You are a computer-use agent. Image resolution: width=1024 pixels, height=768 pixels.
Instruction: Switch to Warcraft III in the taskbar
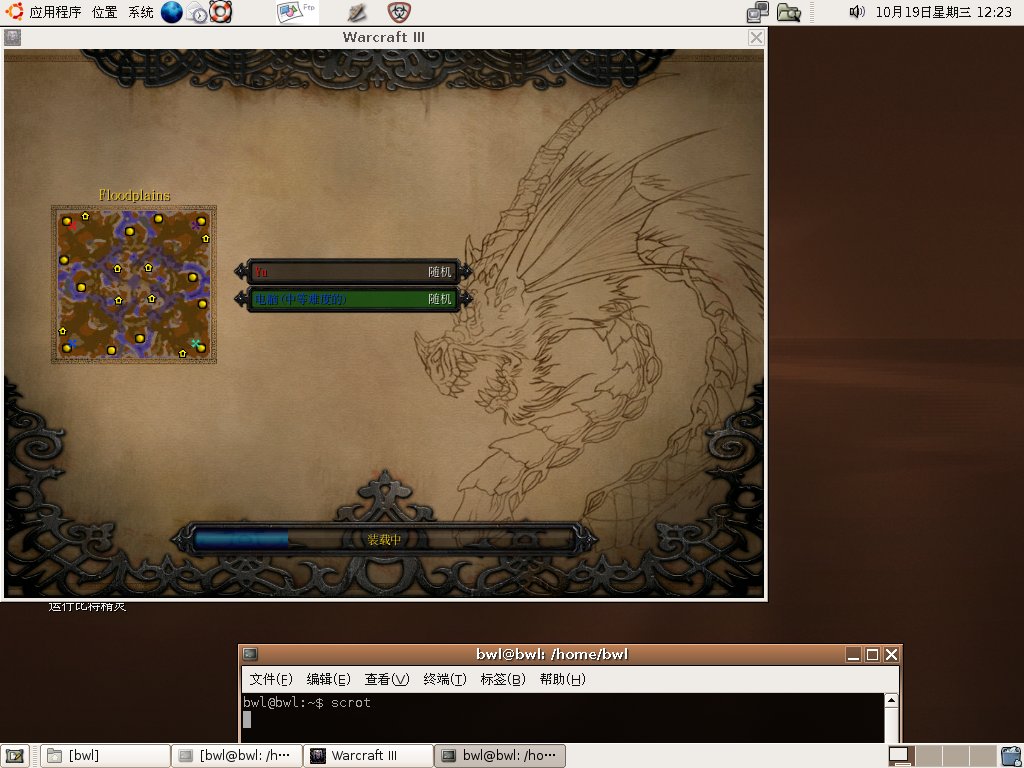[x=368, y=756]
